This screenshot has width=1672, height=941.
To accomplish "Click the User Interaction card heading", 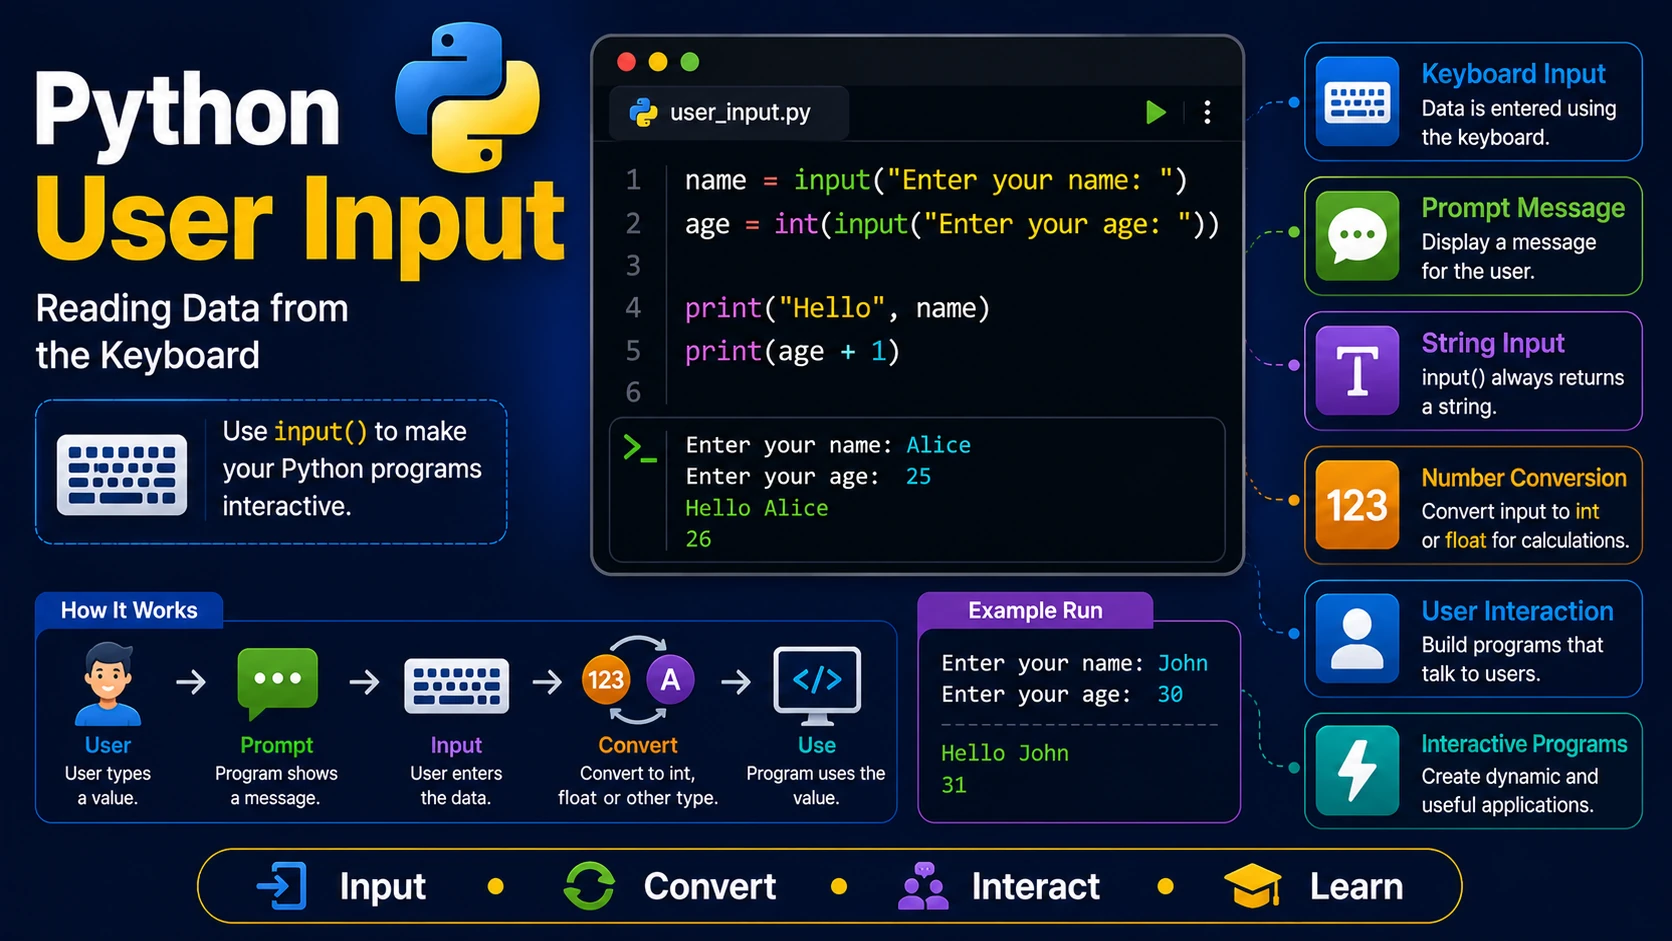I will (x=1517, y=611).
